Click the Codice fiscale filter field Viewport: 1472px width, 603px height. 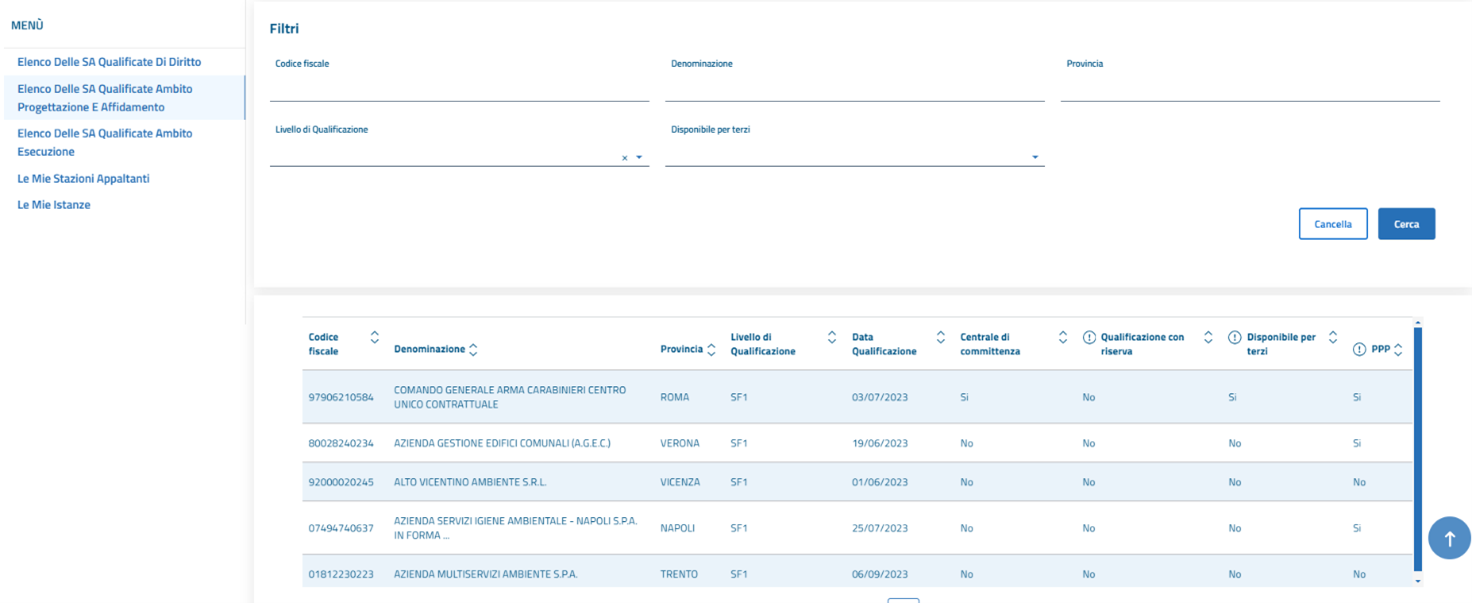tap(459, 89)
